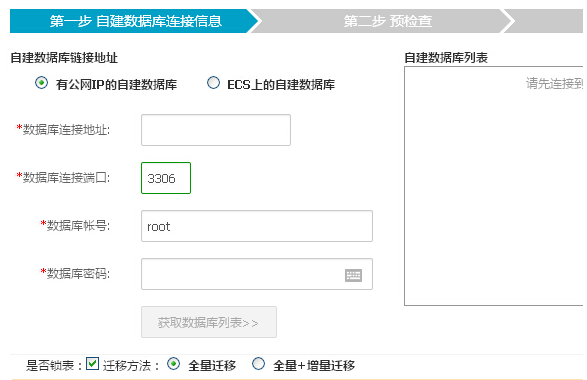Viewport: 587px width, 380px height.
Task: Click the ECS上的自建数据库 label text
Action: pos(281,85)
